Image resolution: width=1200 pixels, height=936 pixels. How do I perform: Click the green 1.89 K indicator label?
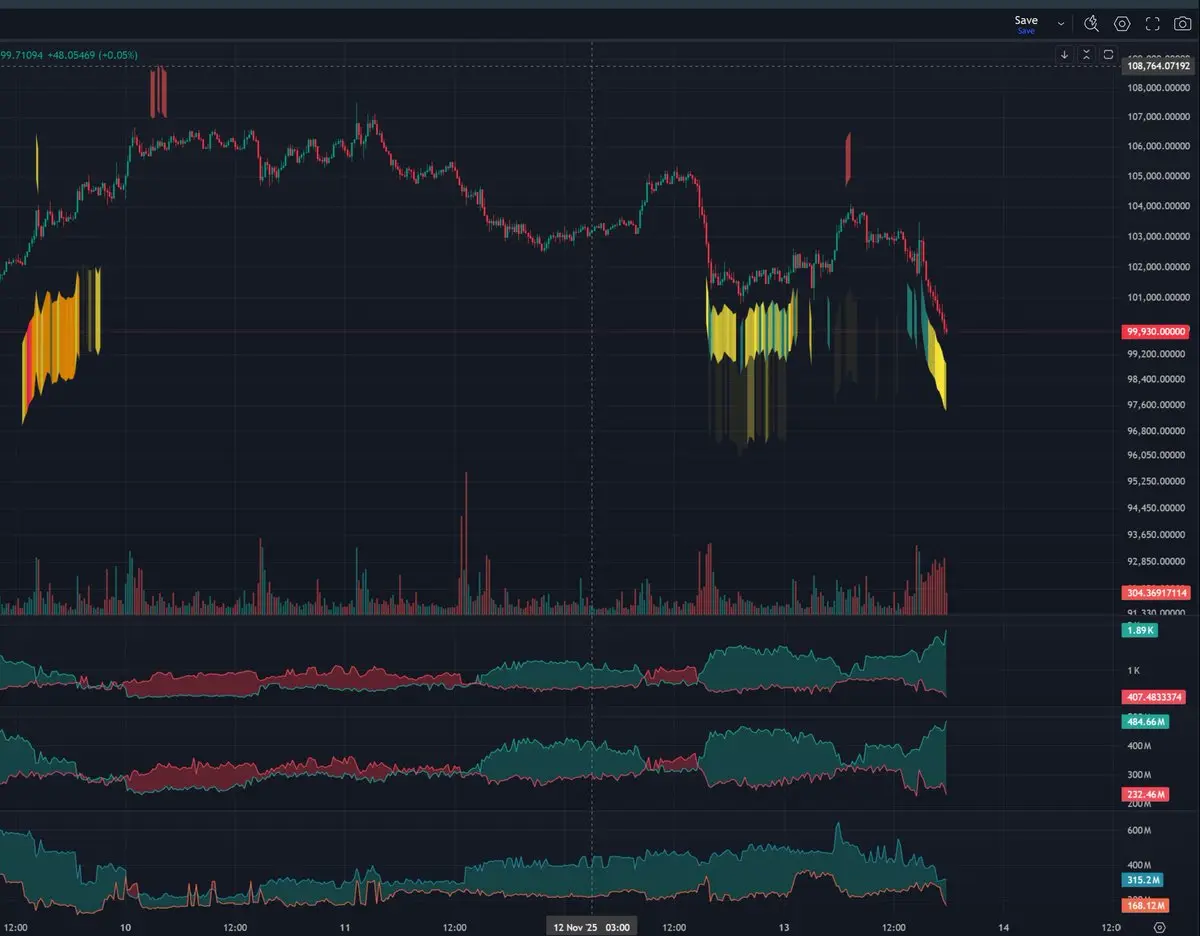(x=1142, y=631)
